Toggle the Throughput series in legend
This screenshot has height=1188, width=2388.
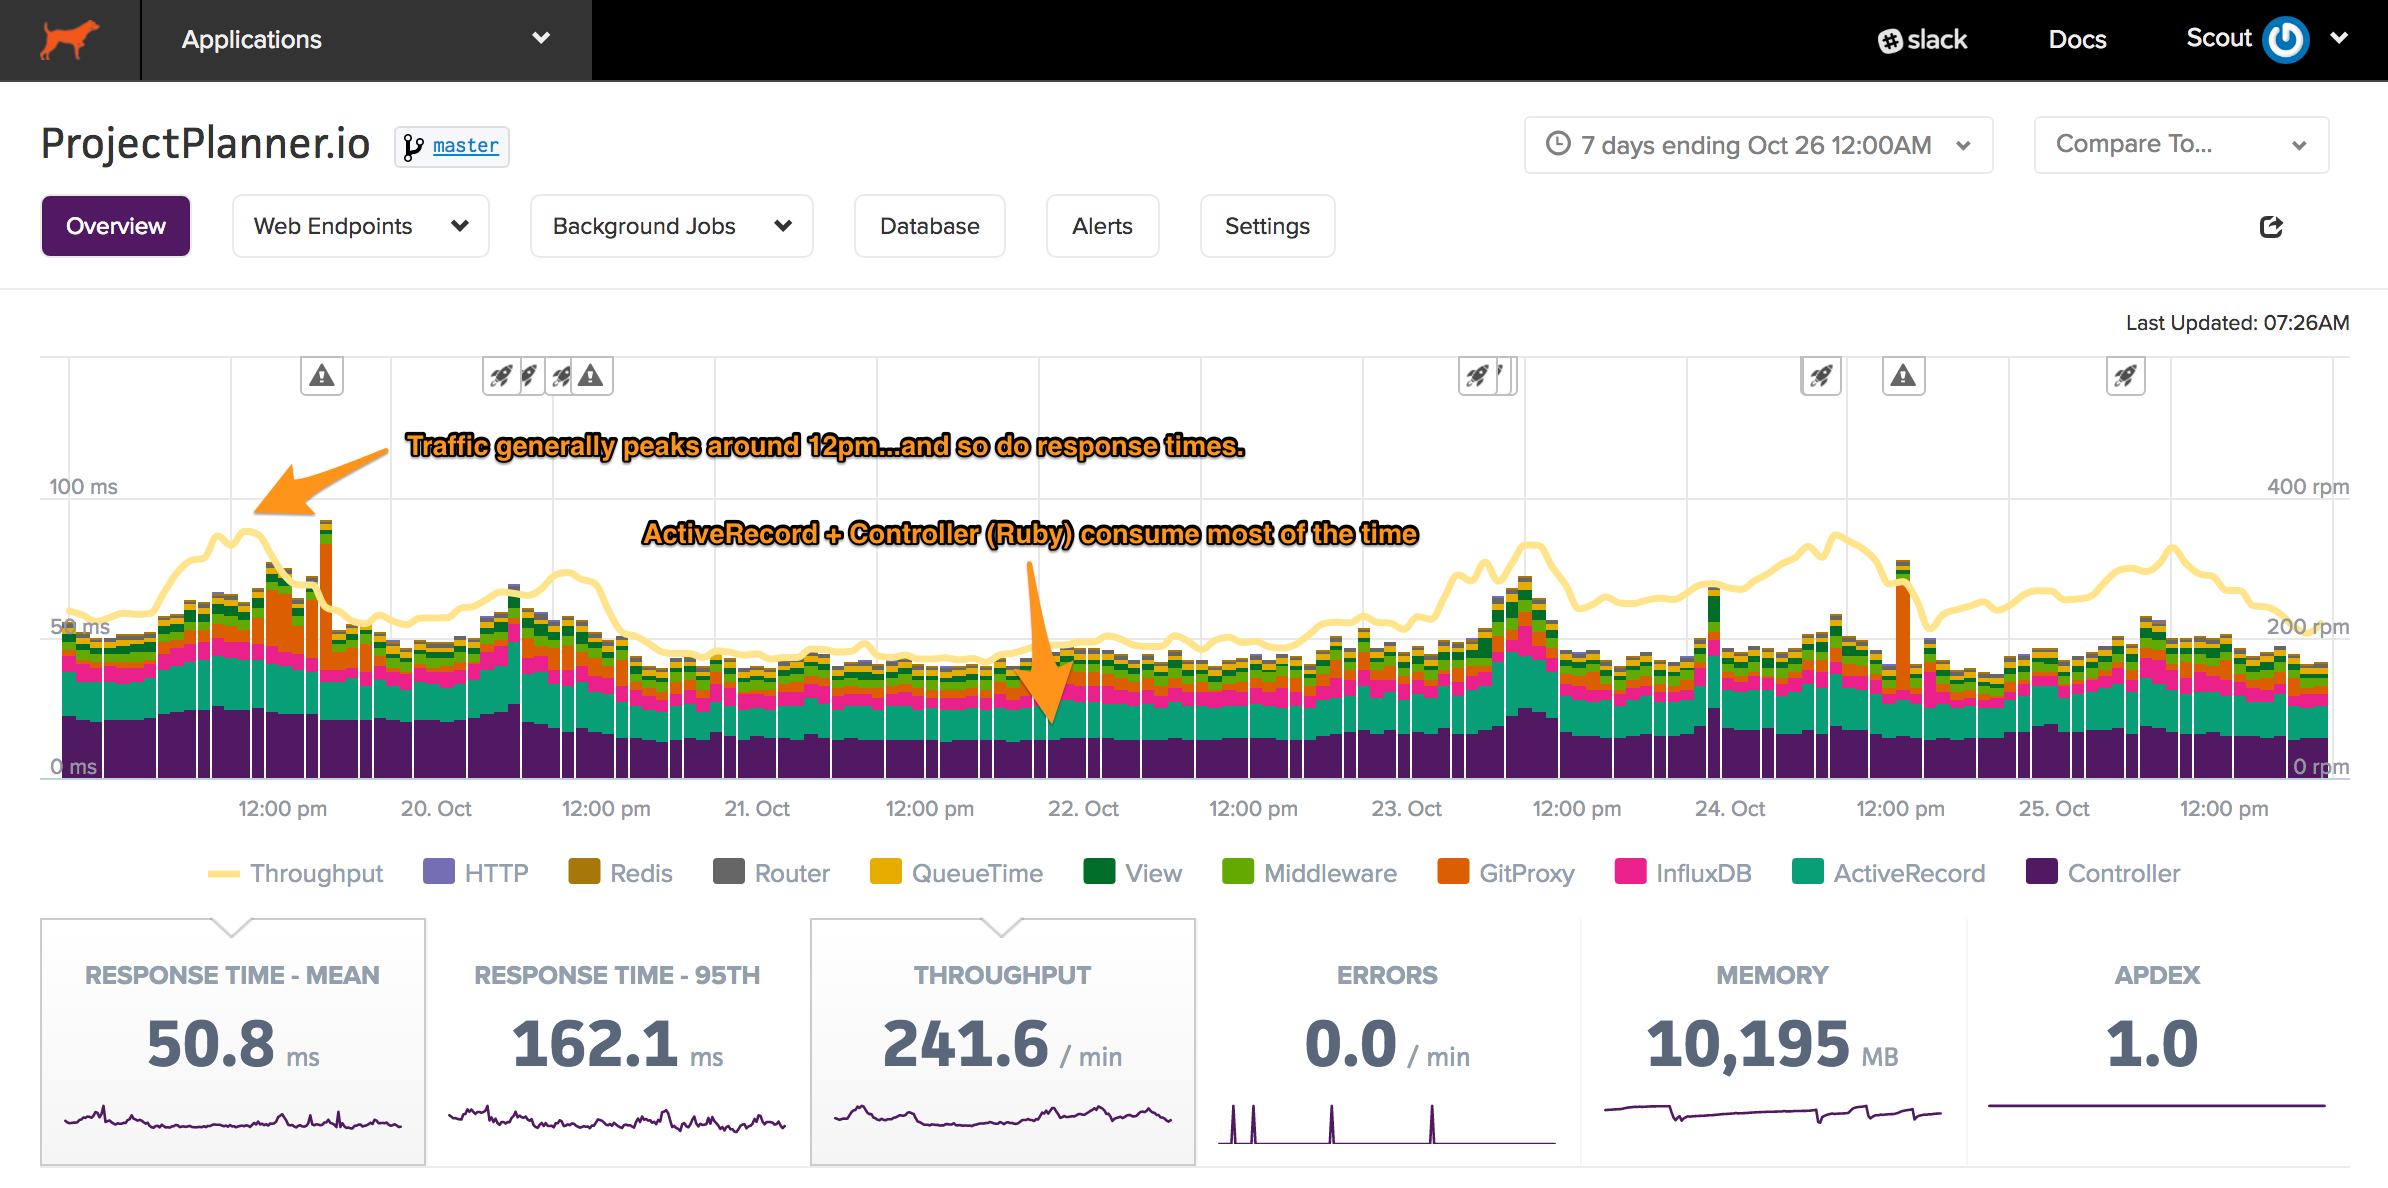[x=295, y=873]
